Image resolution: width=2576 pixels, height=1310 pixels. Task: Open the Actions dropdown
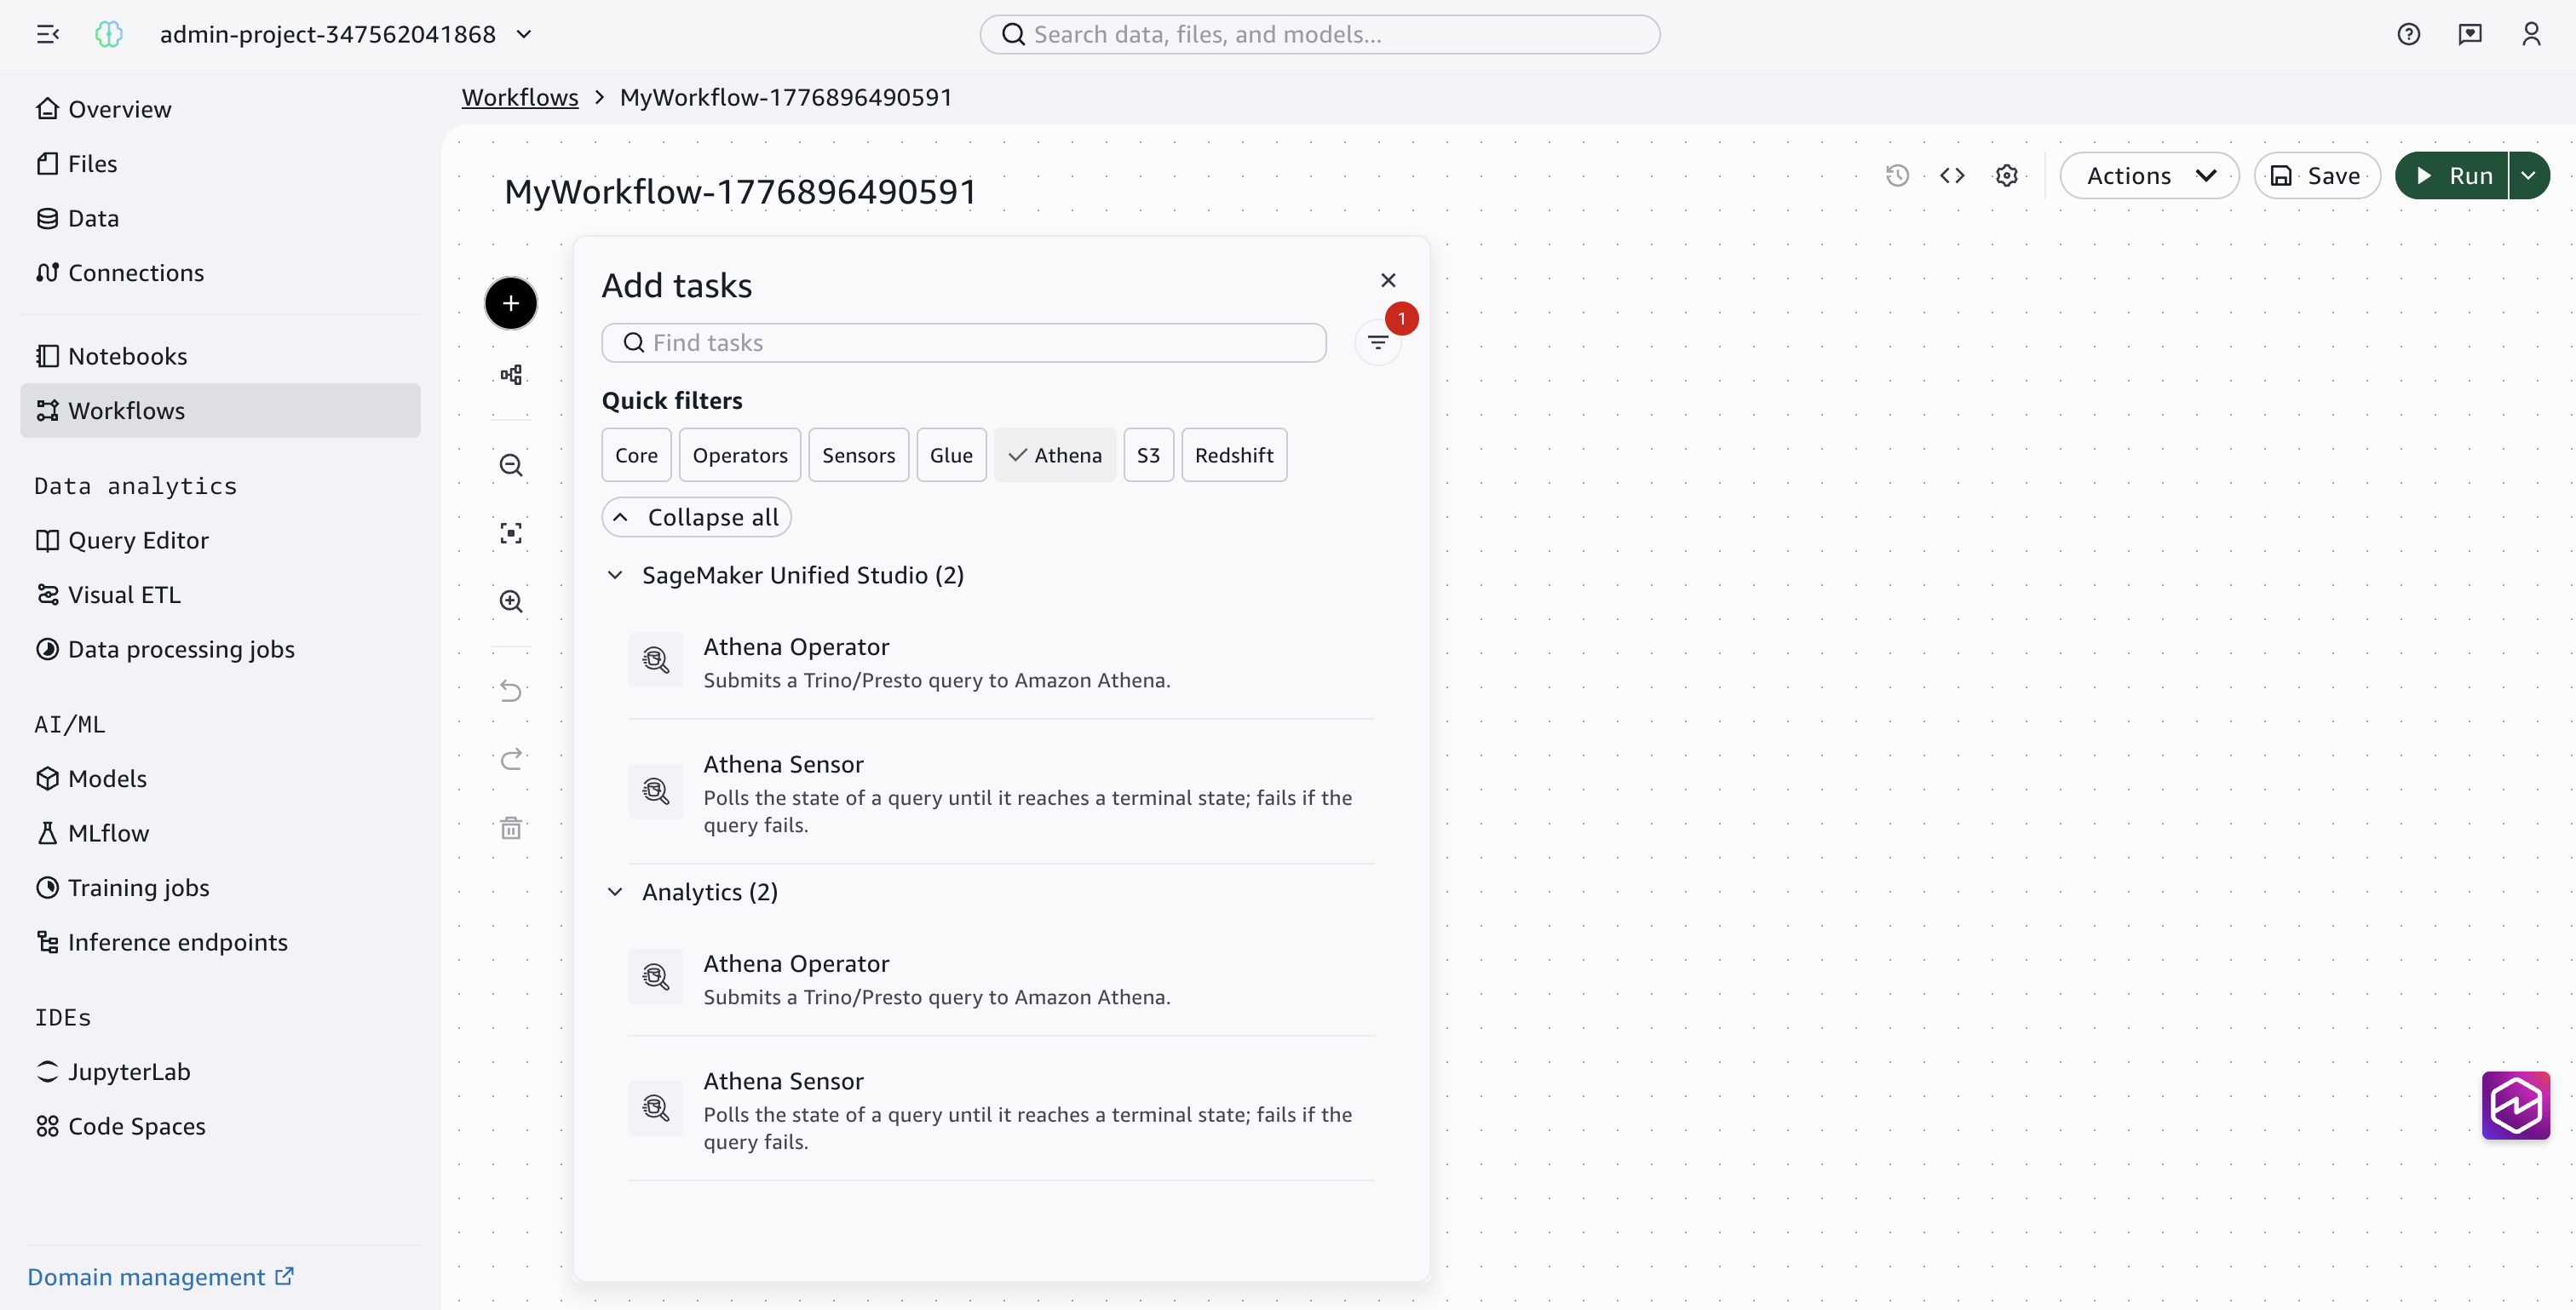pyautogui.click(x=2148, y=176)
